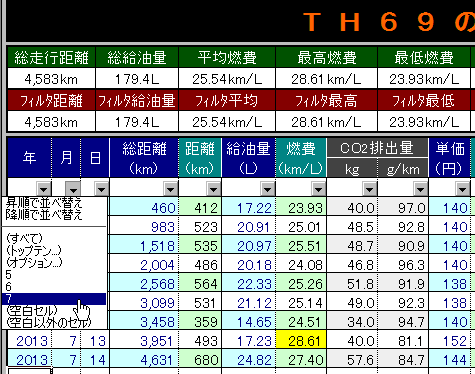Open the g/km filter dropdown
Image resolution: width=475 pixels, height=374 pixels.
420,189
